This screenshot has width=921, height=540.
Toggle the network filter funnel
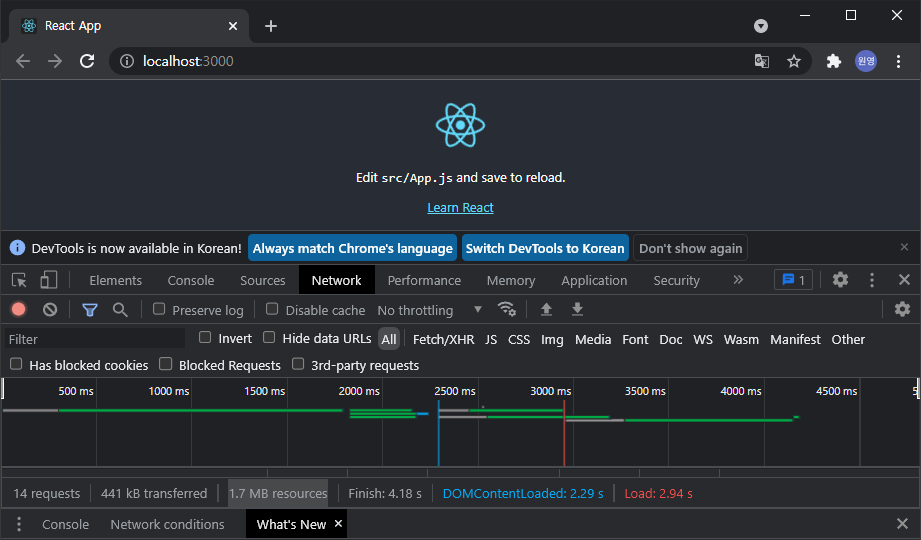[90, 310]
